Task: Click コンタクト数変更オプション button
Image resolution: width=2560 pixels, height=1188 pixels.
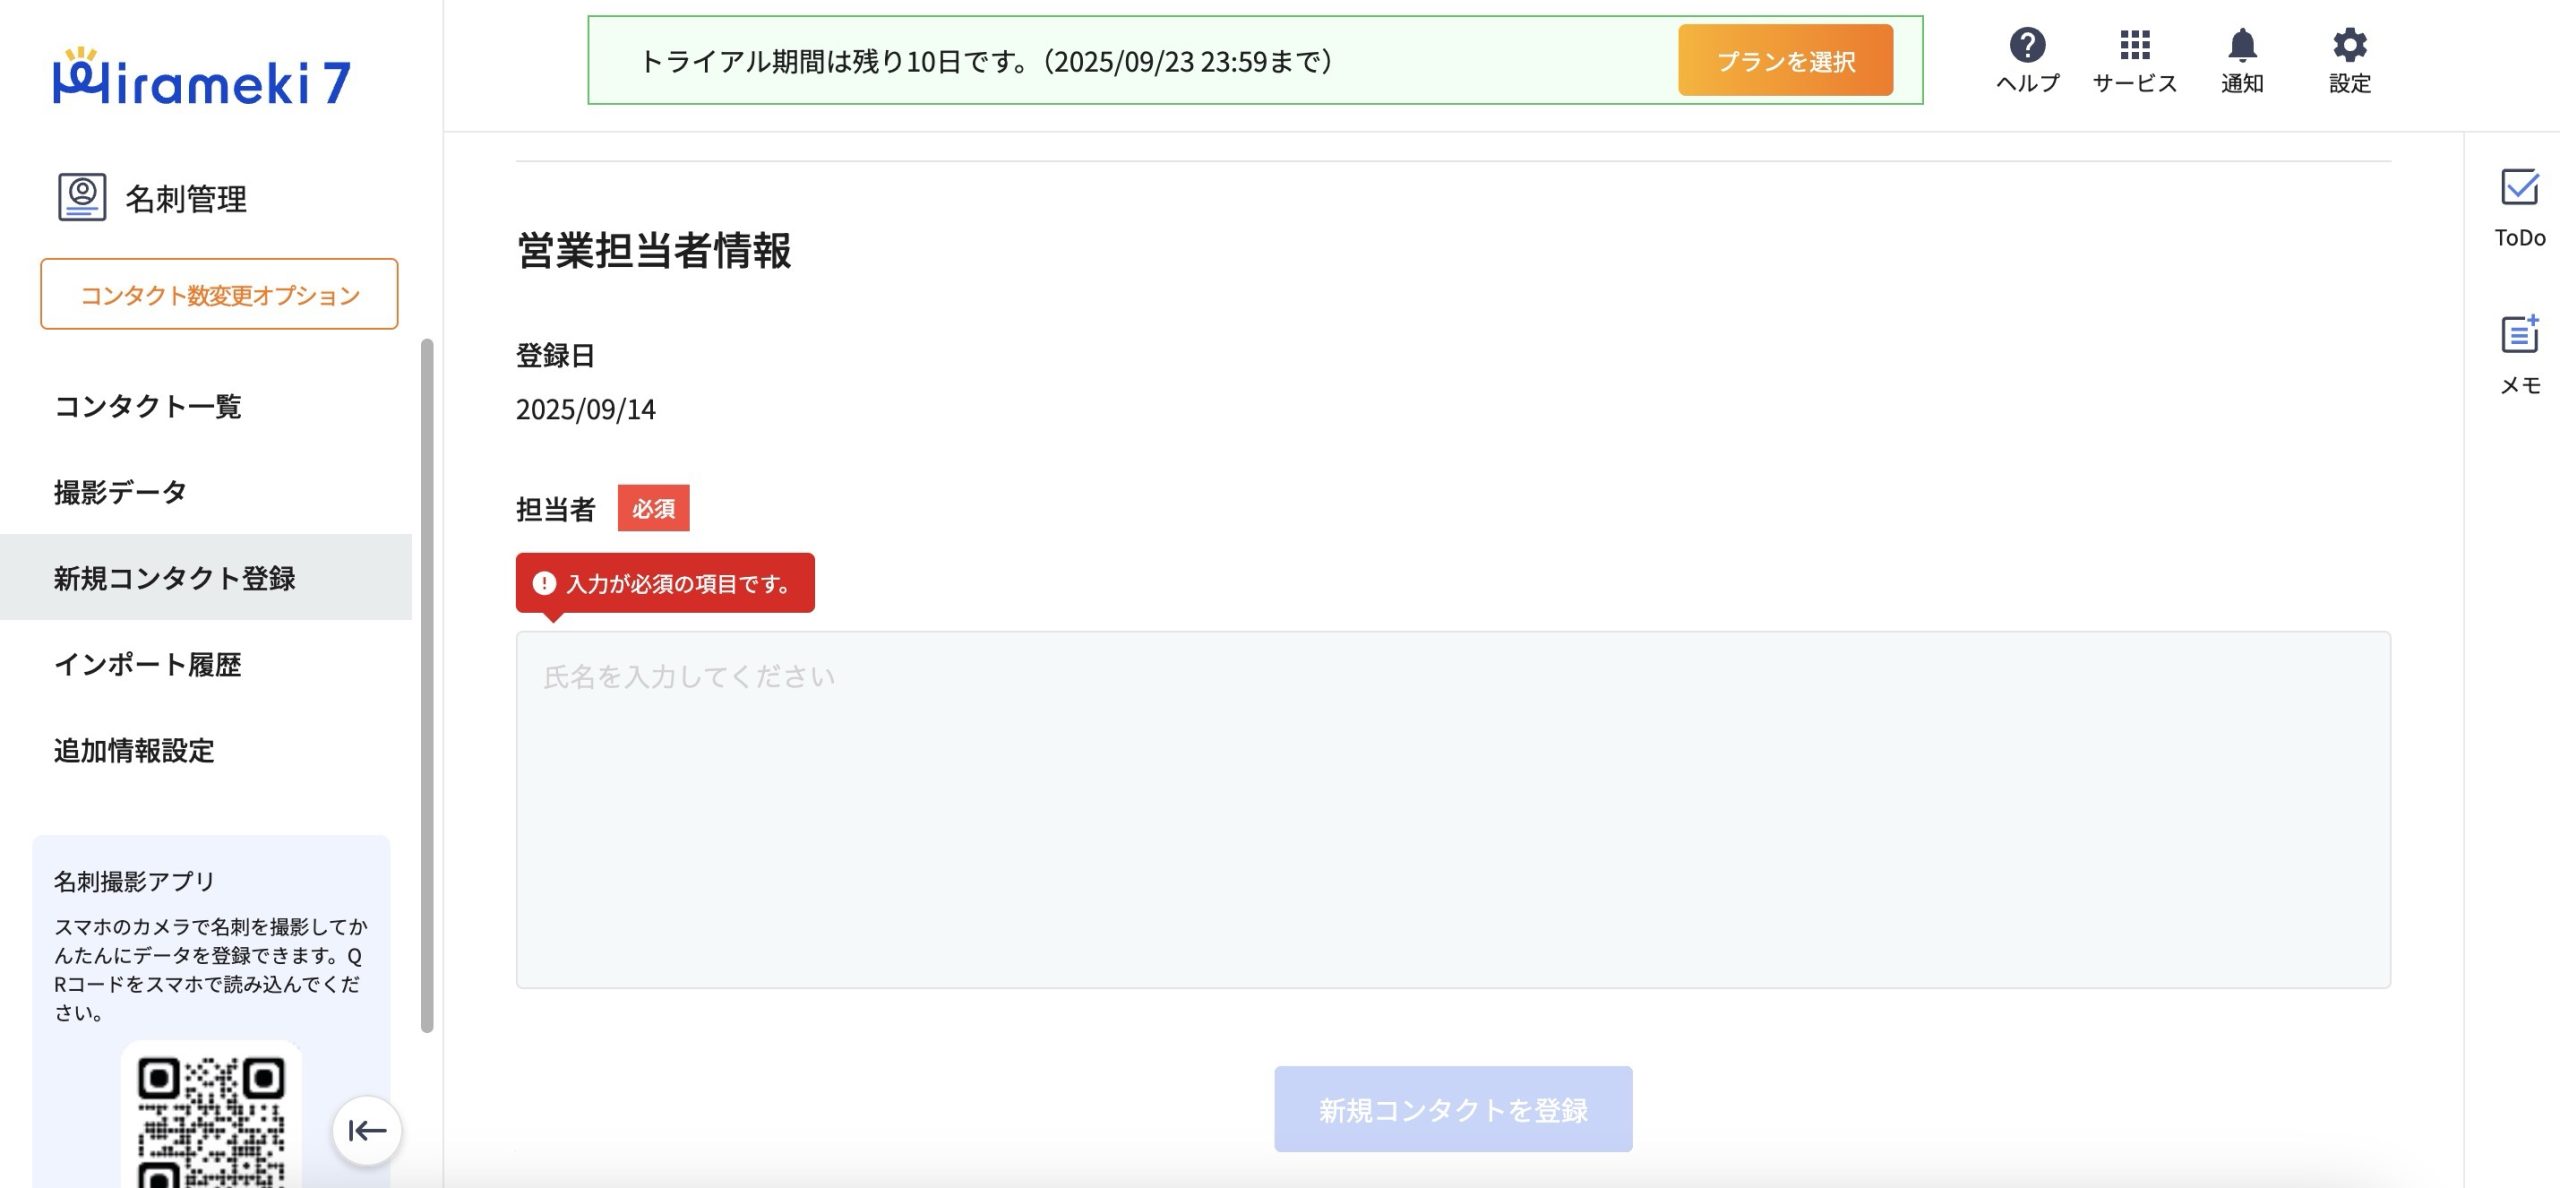Action: [219, 294]
